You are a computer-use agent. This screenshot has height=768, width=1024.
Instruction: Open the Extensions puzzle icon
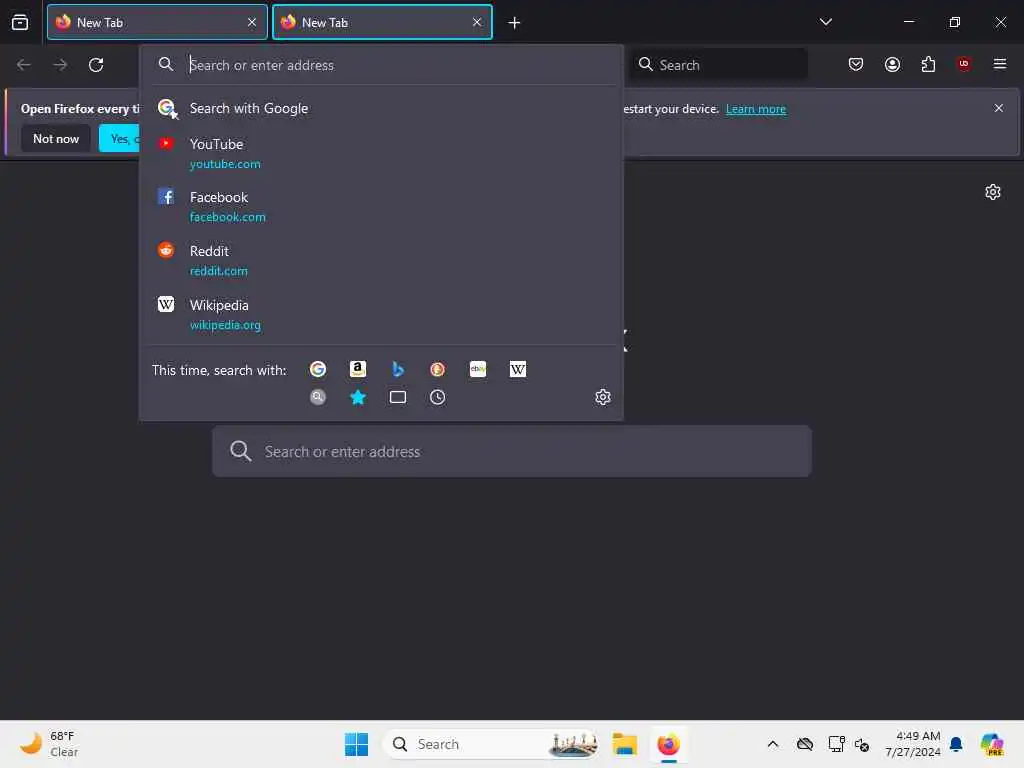pos(928,64)
